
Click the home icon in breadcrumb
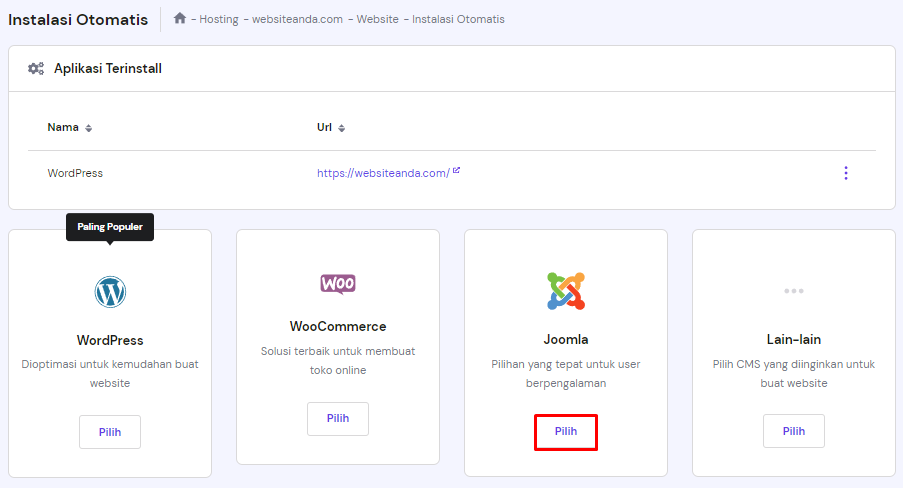[x=180, y=18]
